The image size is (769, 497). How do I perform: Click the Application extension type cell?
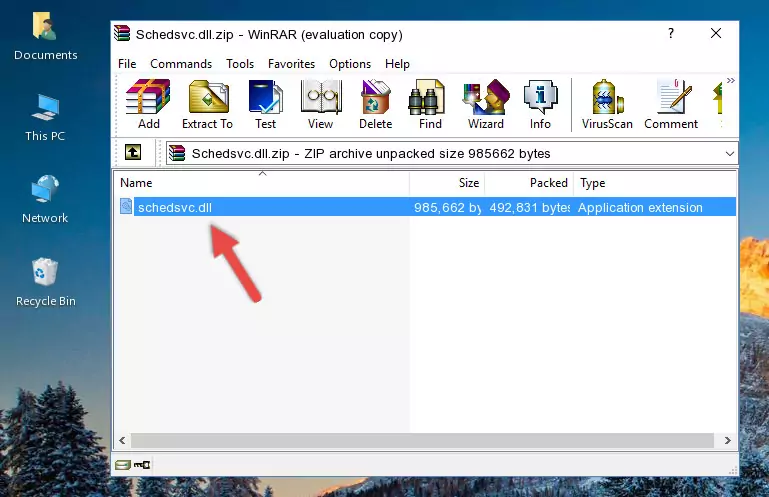(640, 208)
